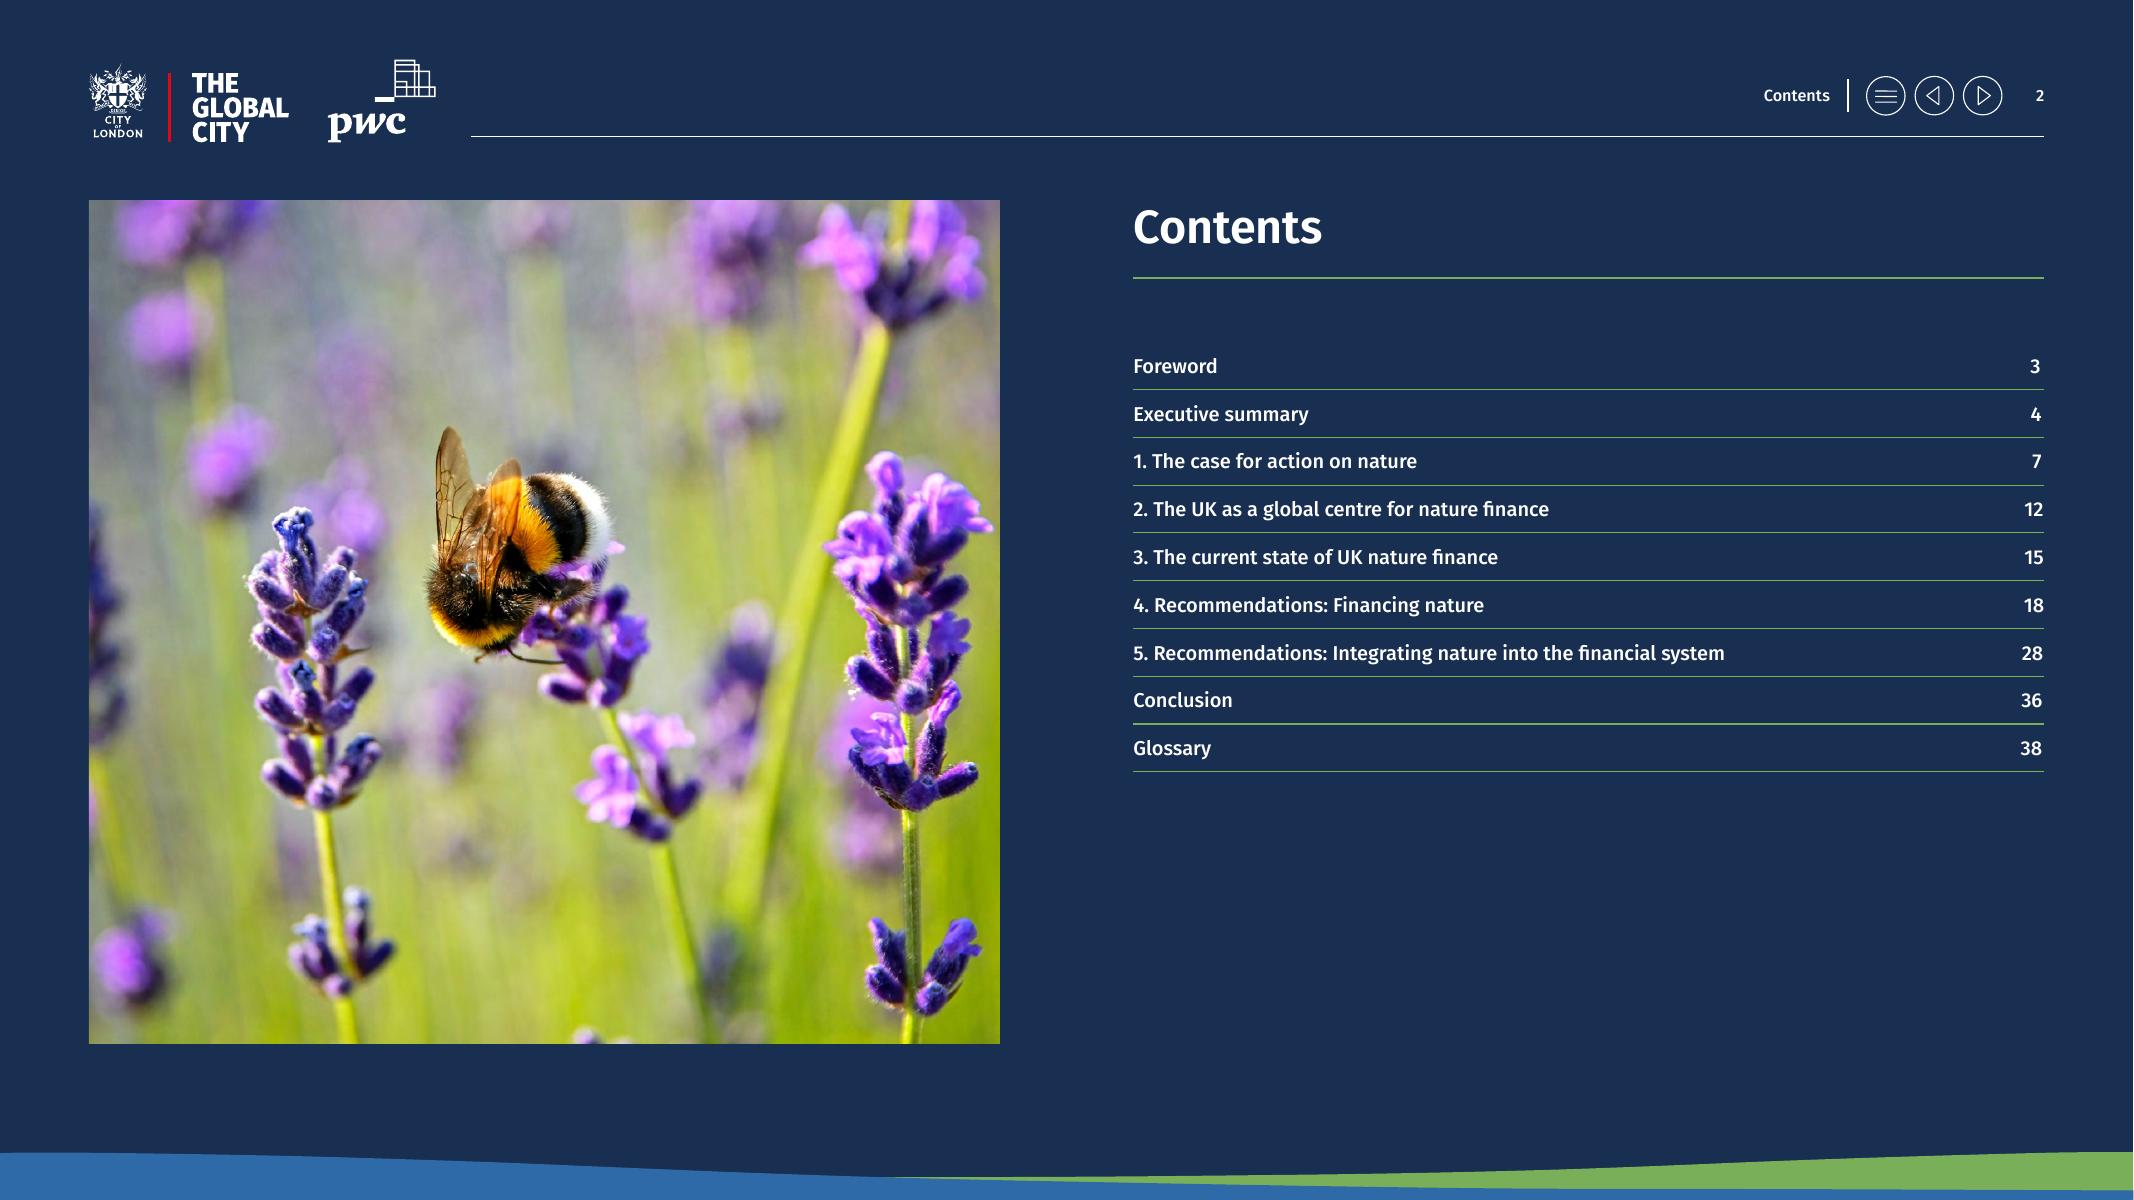
Task: Open the Executive summary entry
Action: [x=1220, y=414]
